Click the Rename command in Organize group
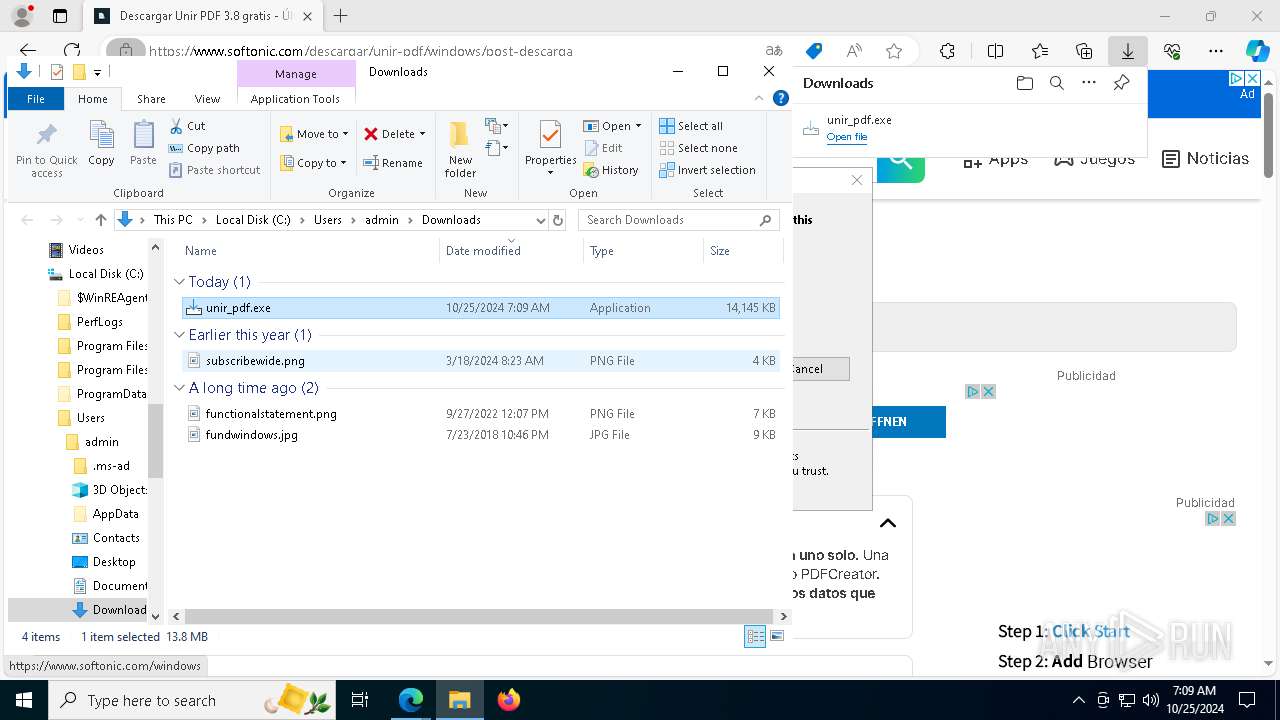The image size is (1280, 720). click(x=393, y=163)
